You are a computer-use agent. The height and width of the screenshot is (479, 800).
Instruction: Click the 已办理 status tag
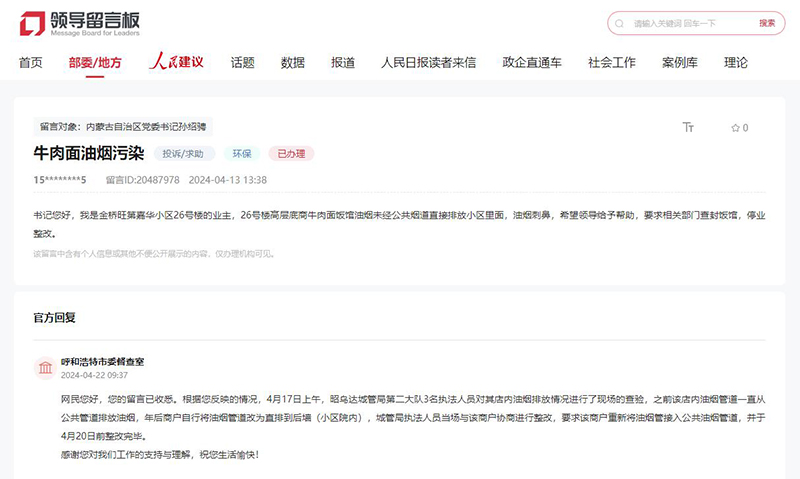(291, 154)
